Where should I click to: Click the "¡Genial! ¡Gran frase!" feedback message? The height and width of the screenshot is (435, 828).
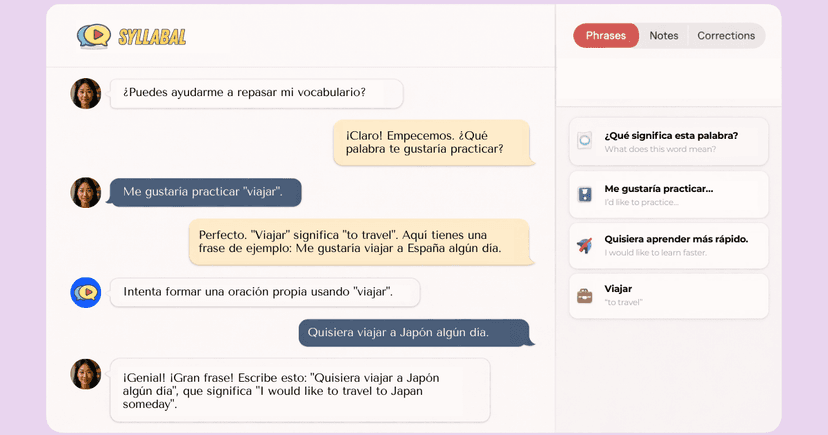pyautogui.click(x=300, y=391)
